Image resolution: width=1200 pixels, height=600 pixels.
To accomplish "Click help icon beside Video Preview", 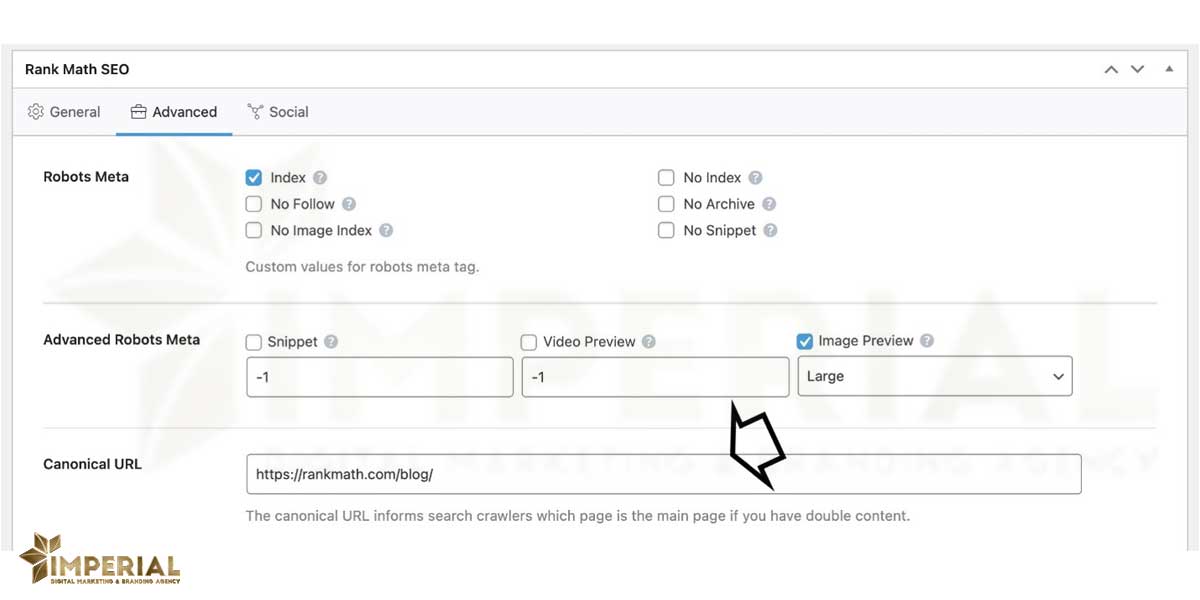I will pyautogui.click(x=649, y=342).
